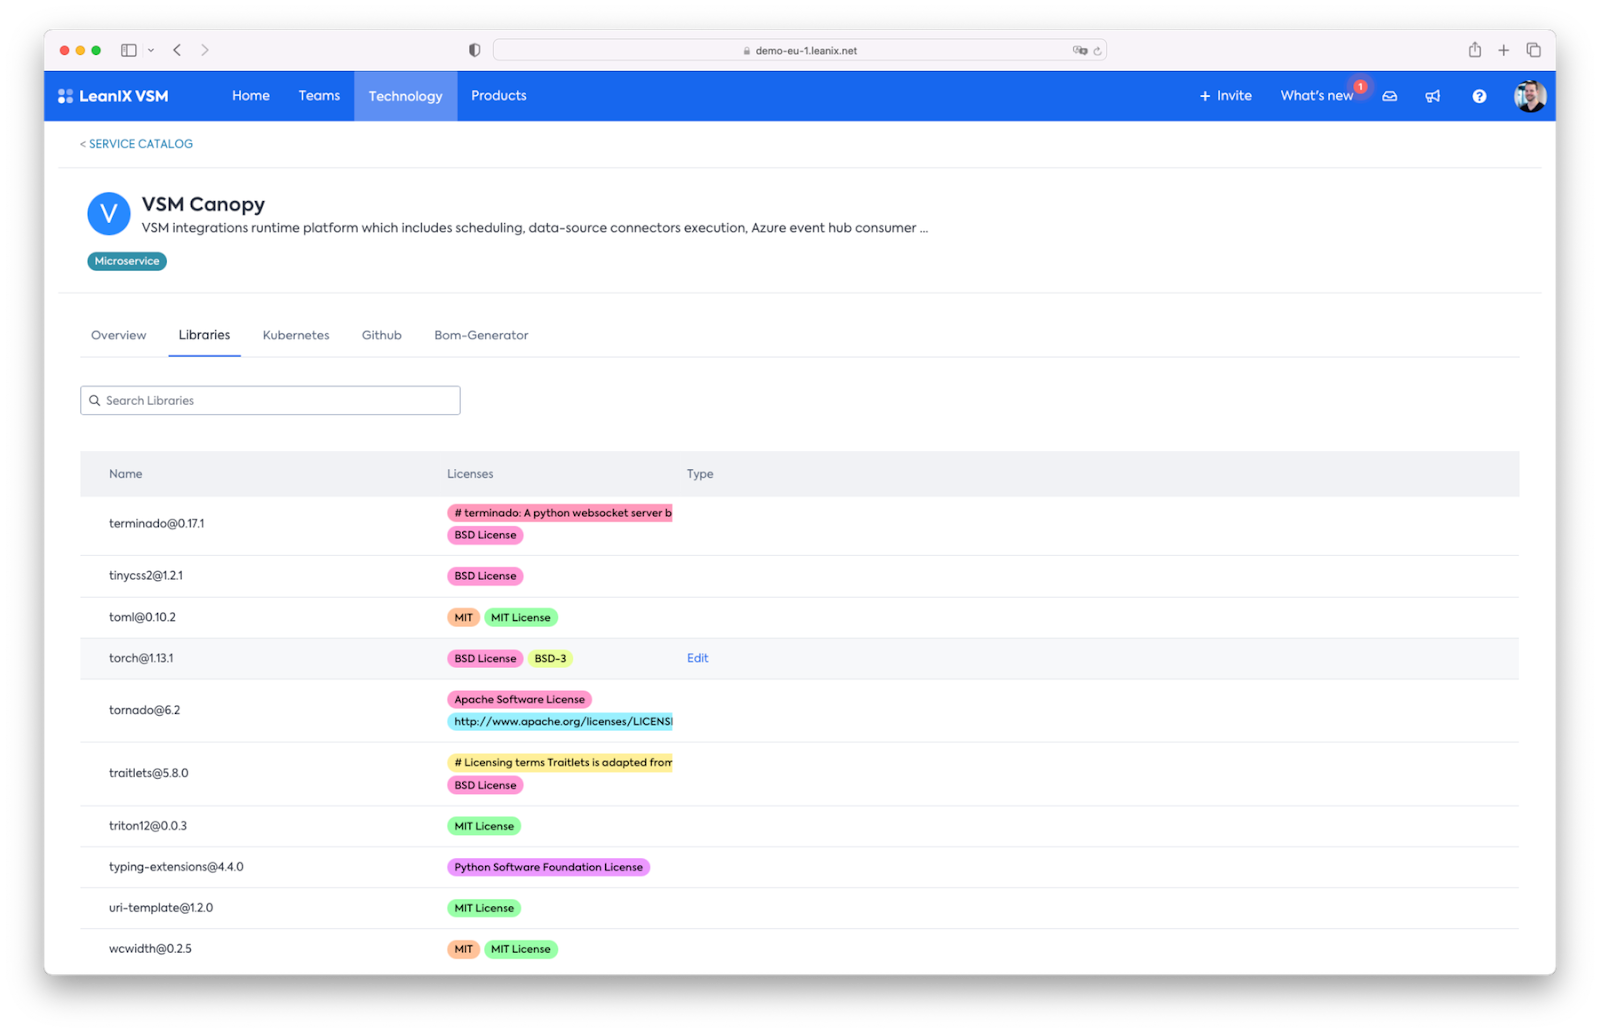Click the Apache Software License tag
The width and height of the screenshot is (1600, 1033).
(x=520, y=699)
